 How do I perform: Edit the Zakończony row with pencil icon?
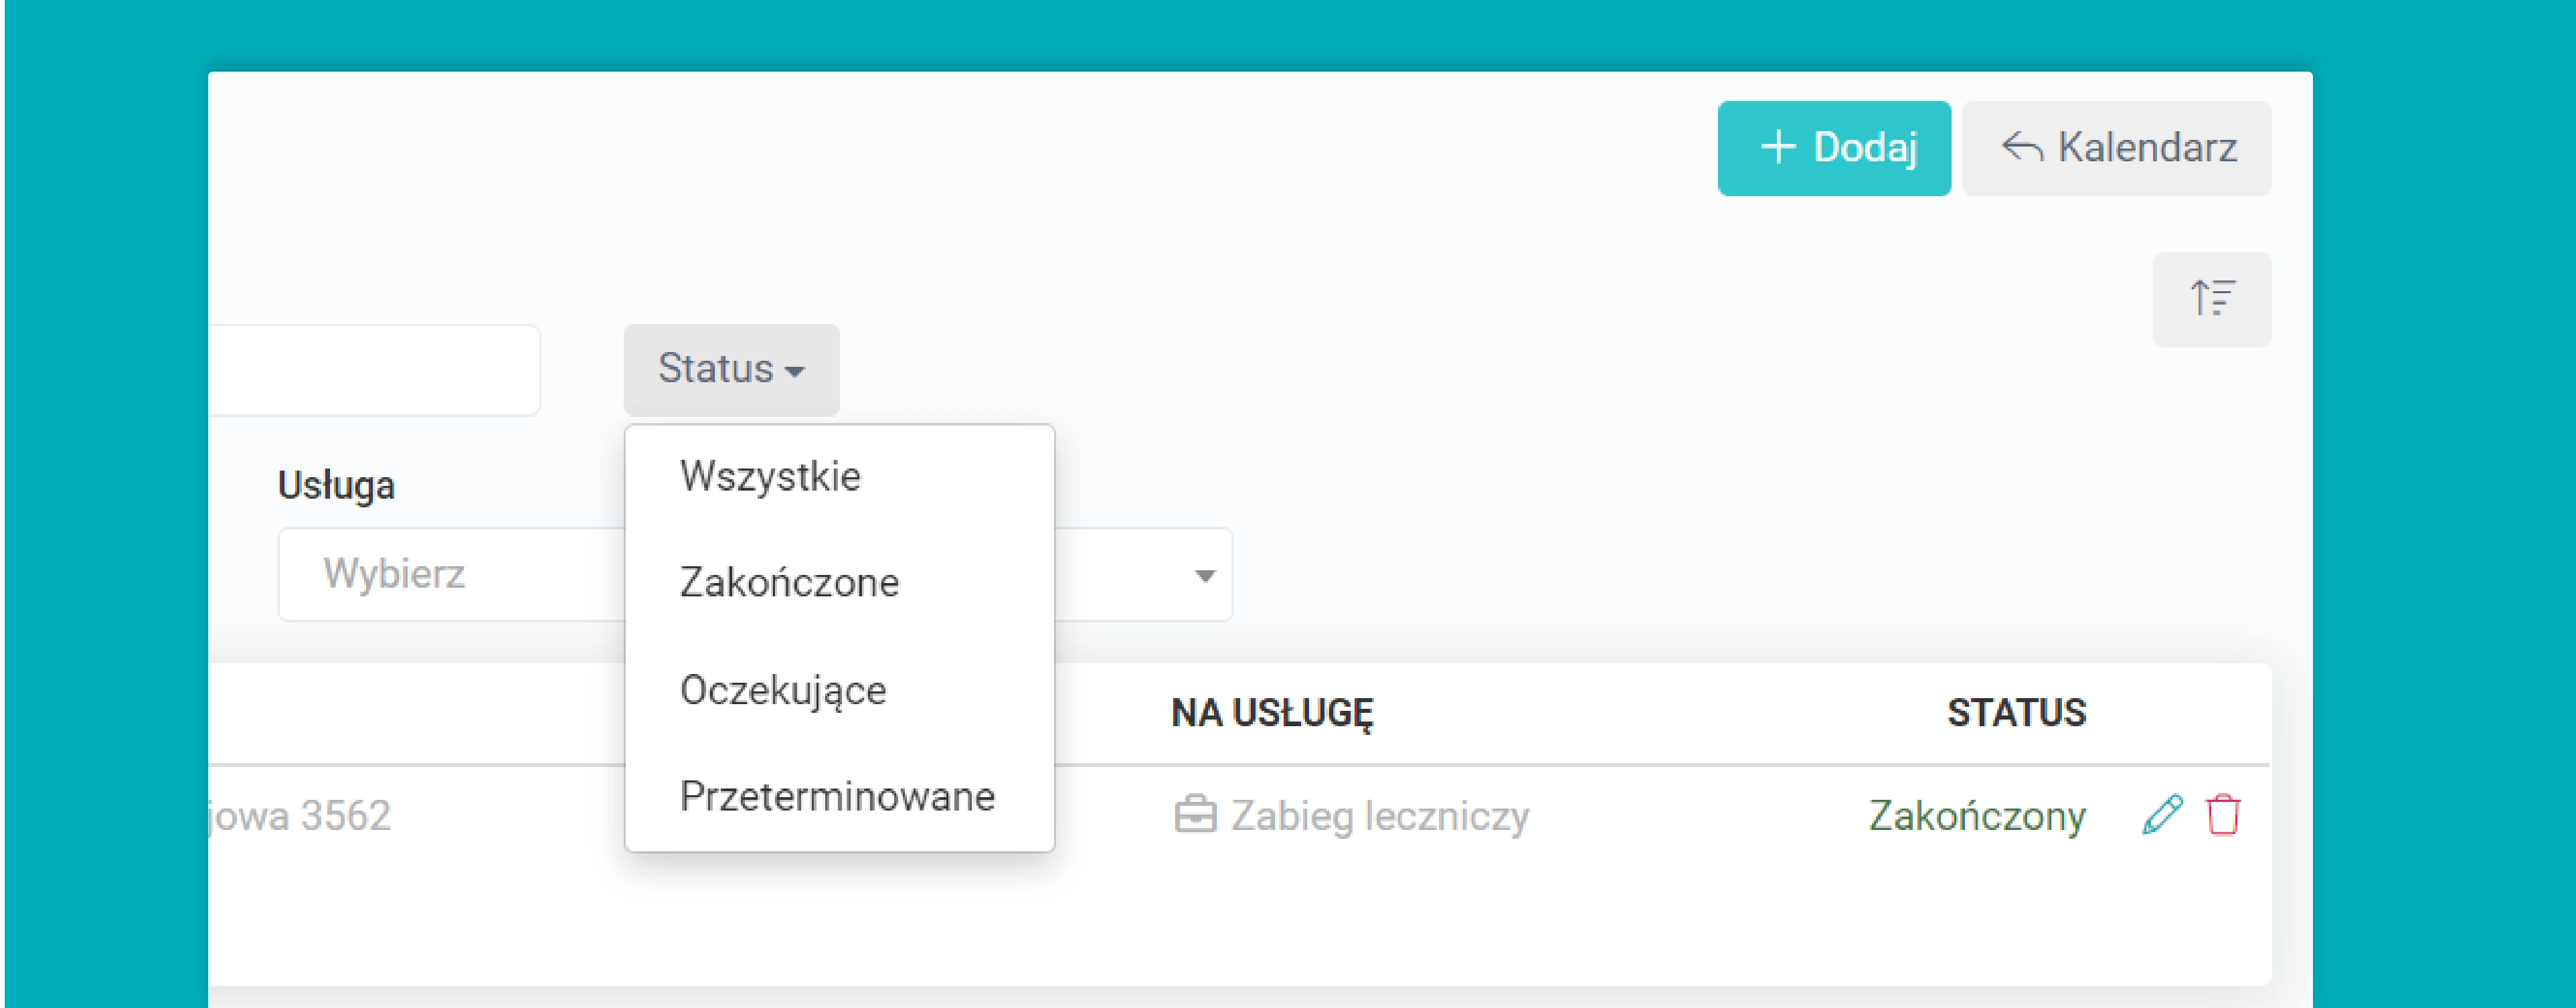click(2162, 814)
